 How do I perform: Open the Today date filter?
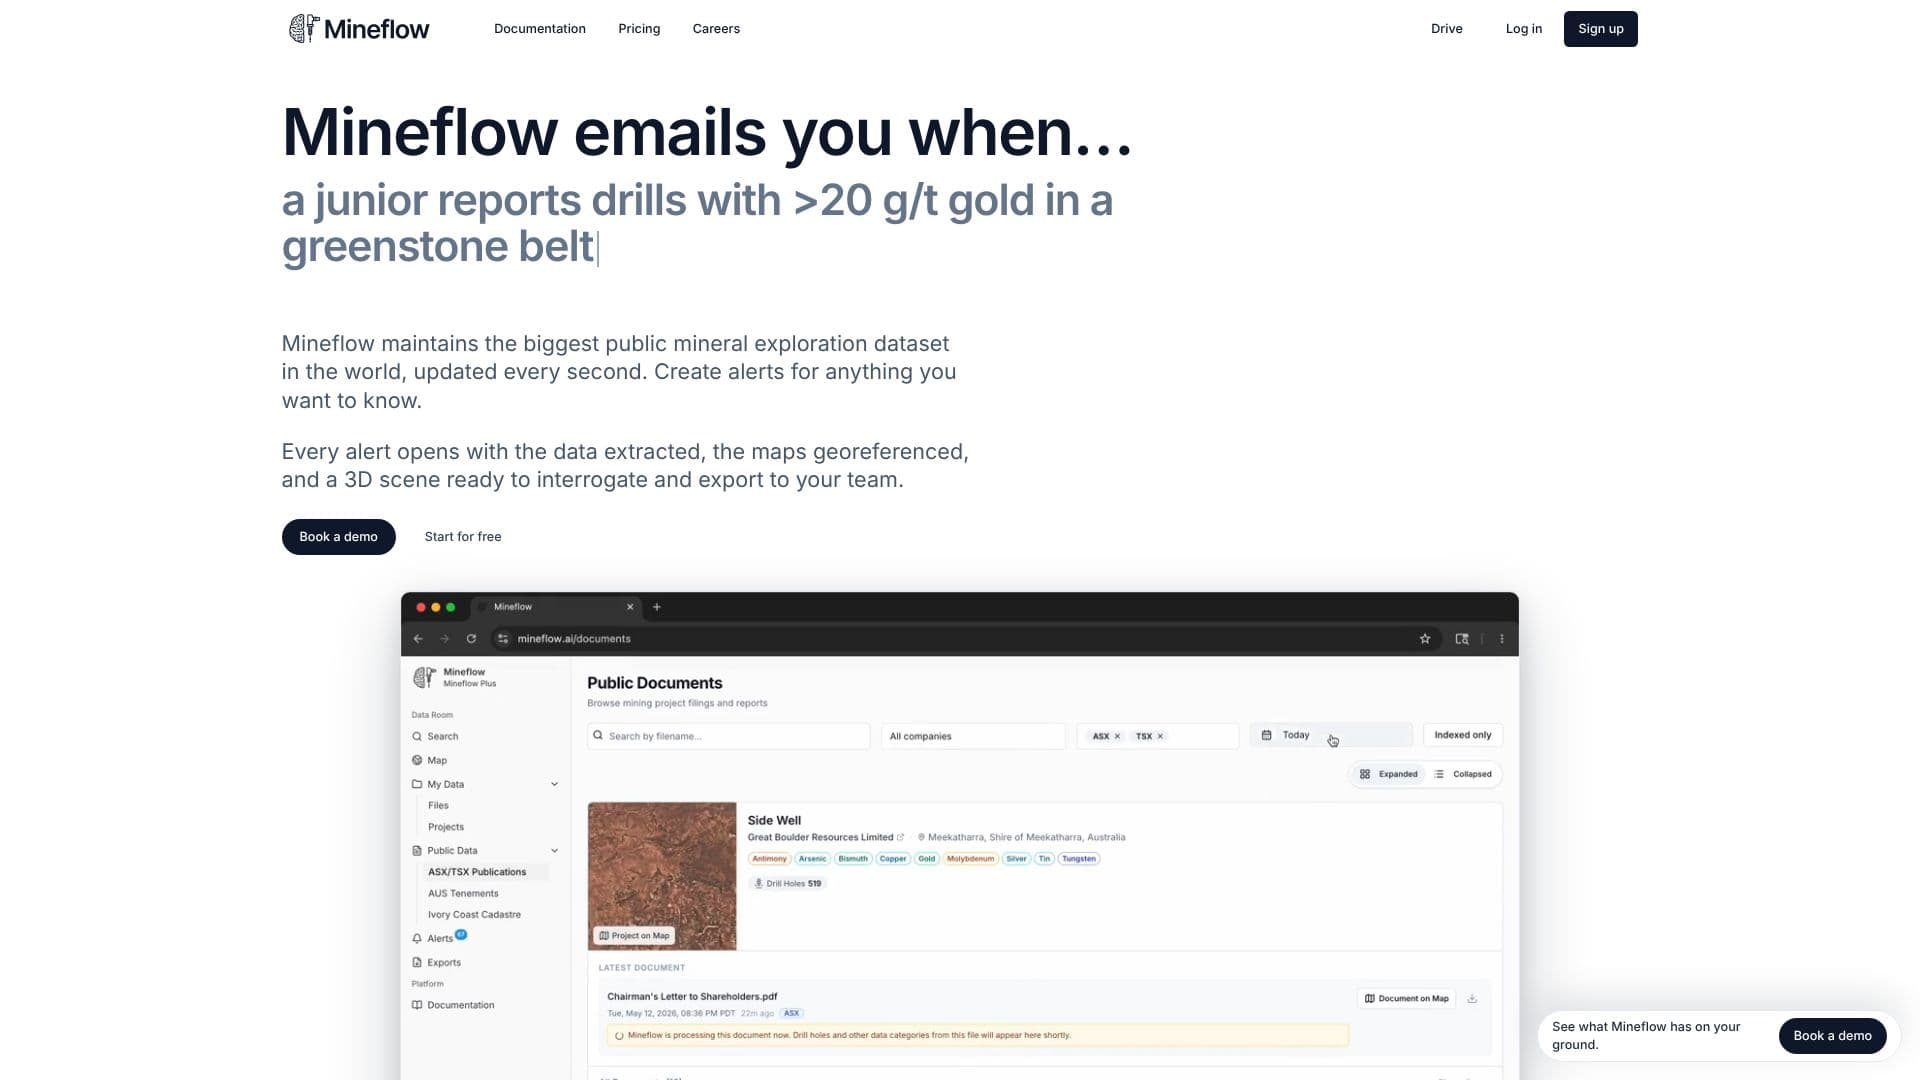pyautogui.click(x=1331, y=735)
